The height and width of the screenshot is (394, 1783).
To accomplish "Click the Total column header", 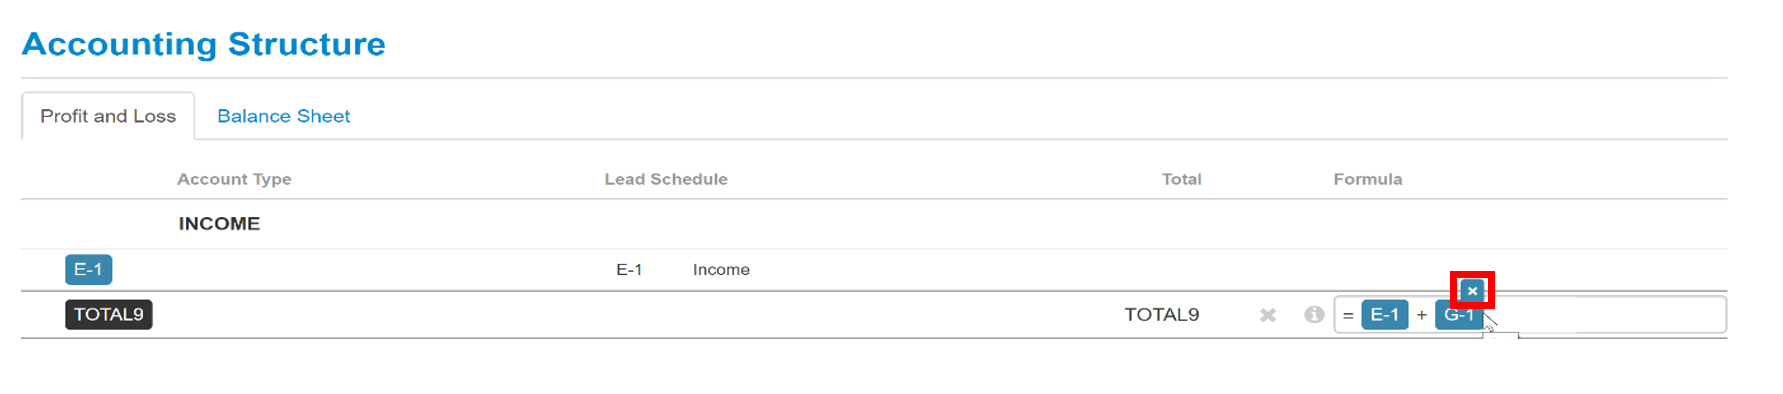I will [1181, 179].
